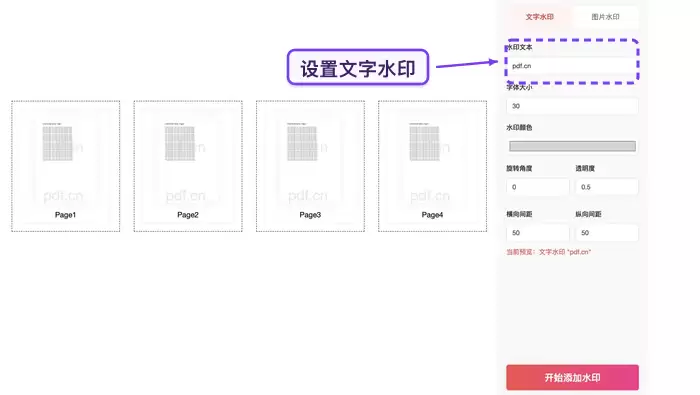
Task: Click the 纵向间距 label
Action: pyautogui.click(x=588, y=214)
